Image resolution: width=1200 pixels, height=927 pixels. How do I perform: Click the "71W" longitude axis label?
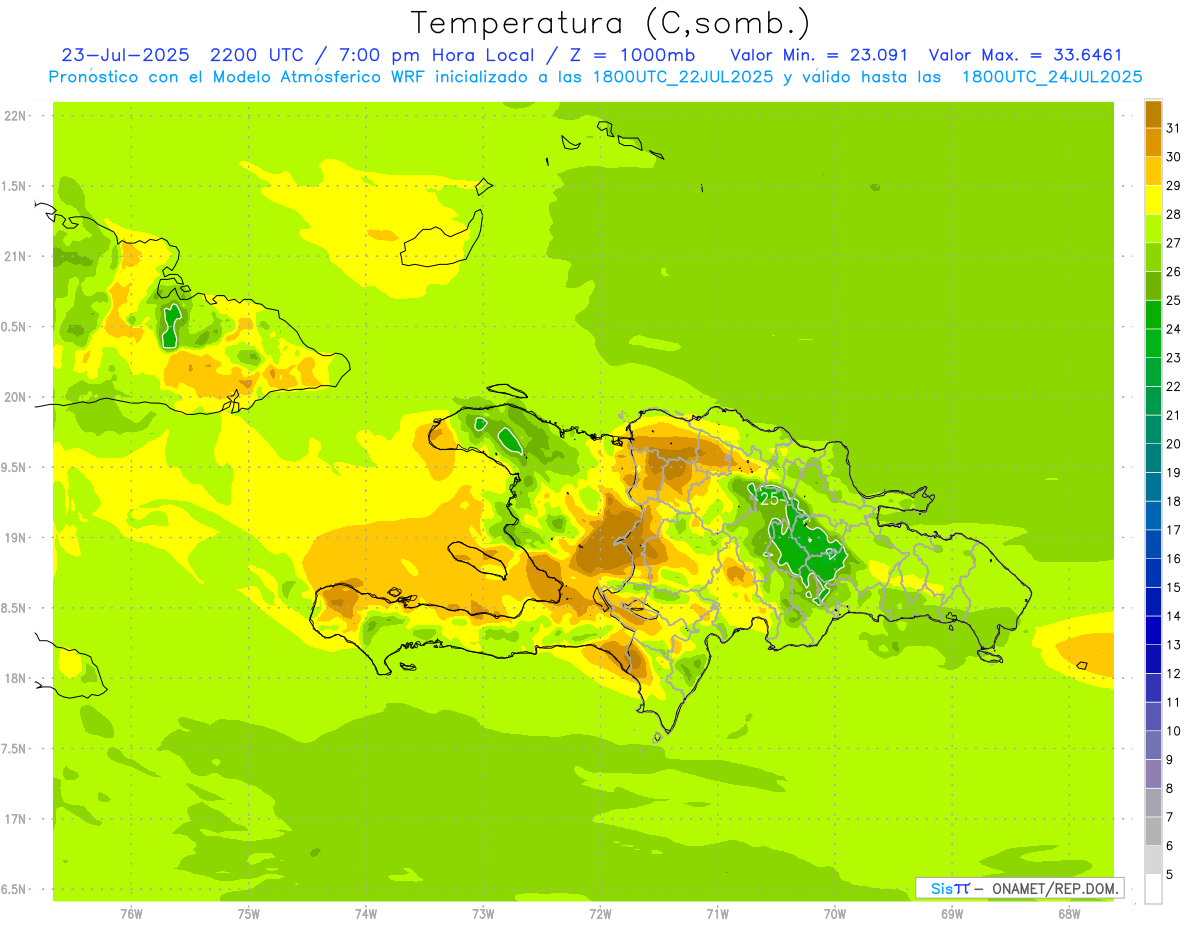click(717, 914)
